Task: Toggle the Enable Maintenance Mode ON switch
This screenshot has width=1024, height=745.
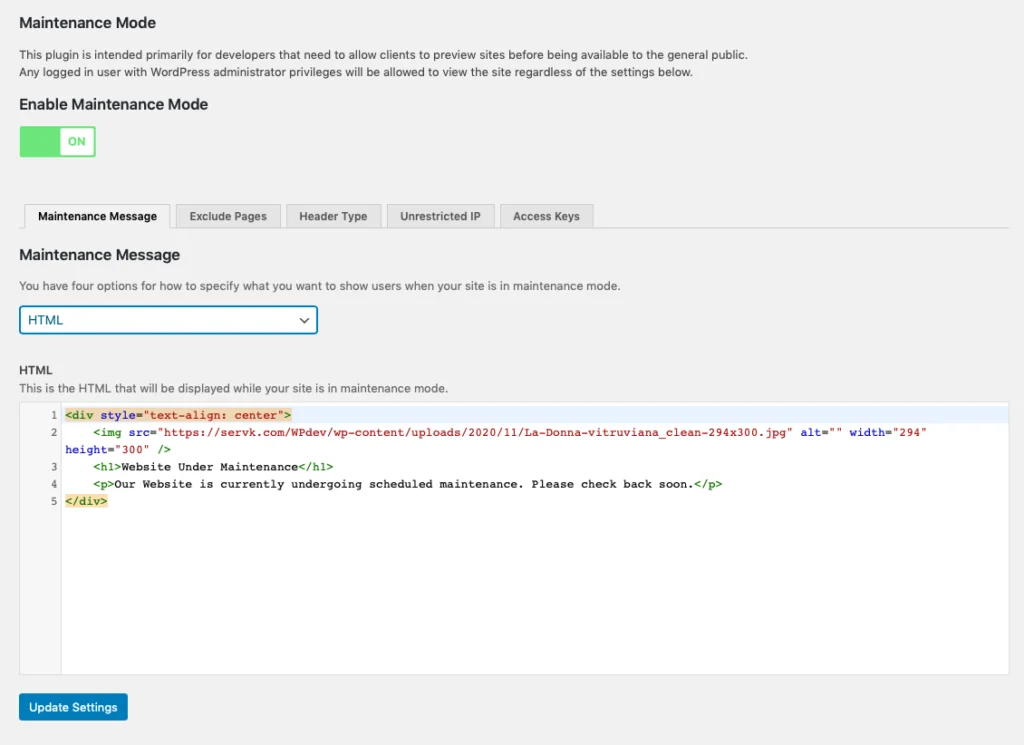Action: [x=57, y=142]
